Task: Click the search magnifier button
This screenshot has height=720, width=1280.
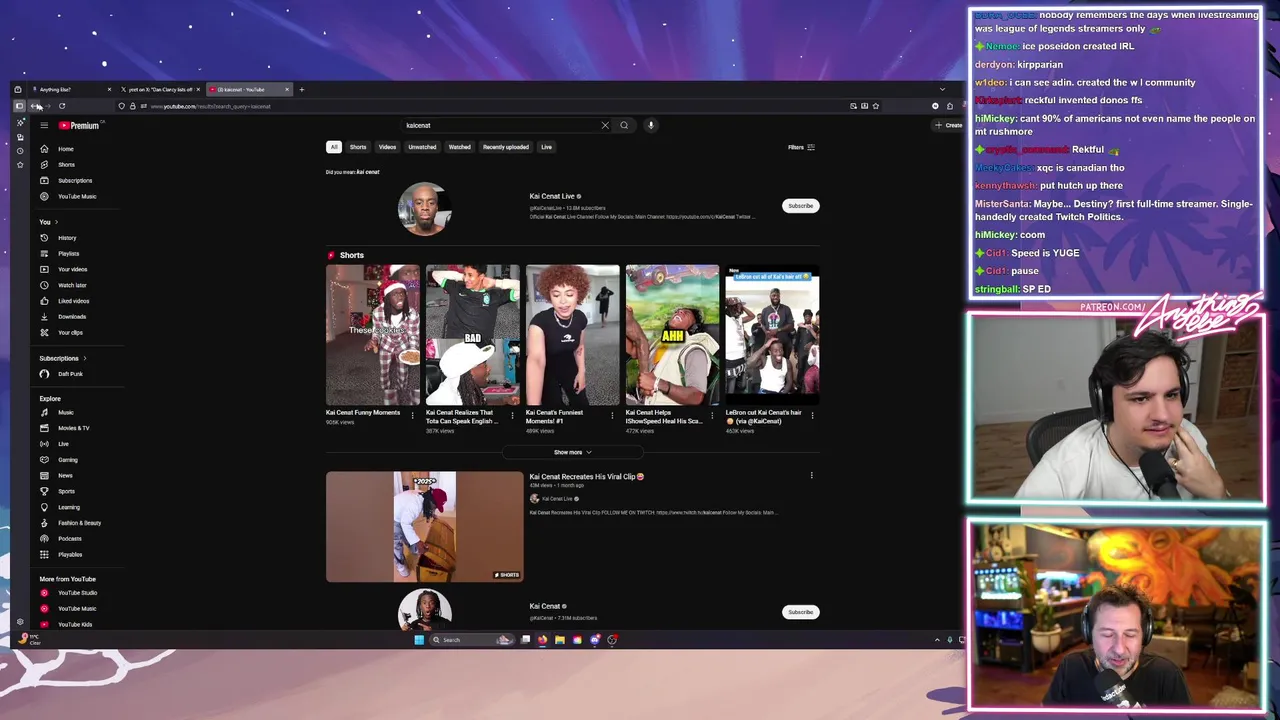Action: click(624, 125)
